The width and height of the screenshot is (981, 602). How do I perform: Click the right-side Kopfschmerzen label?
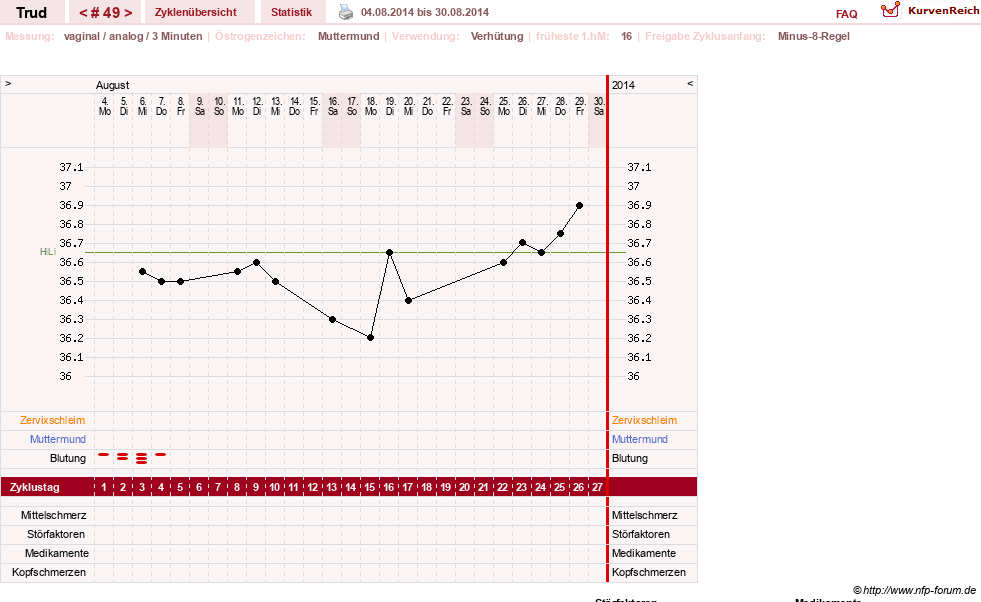click(x=649, y=572)
